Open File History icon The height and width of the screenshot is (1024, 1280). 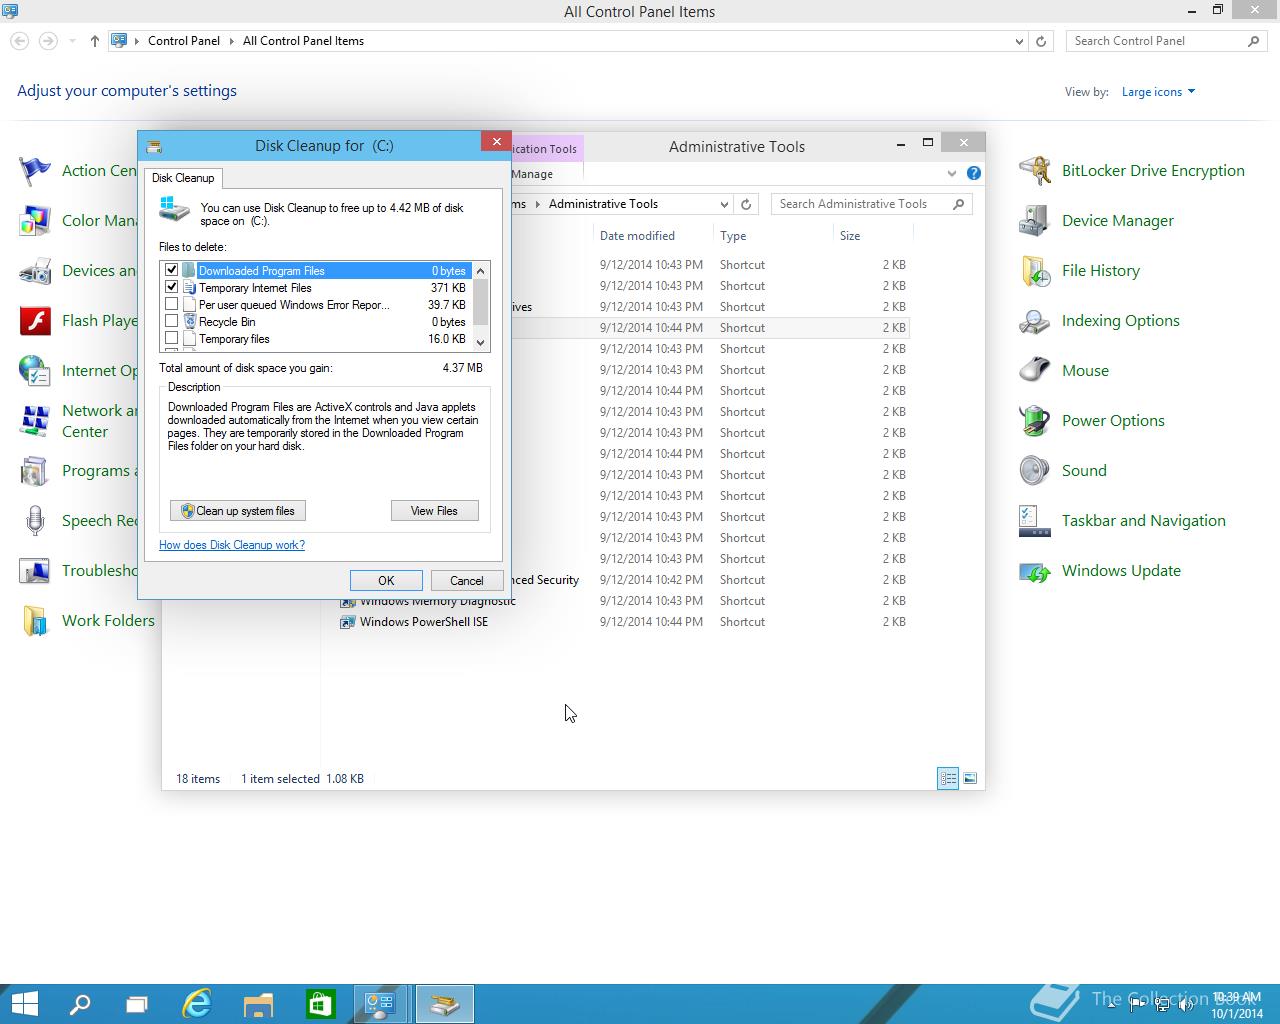(x=1035, y=271)
